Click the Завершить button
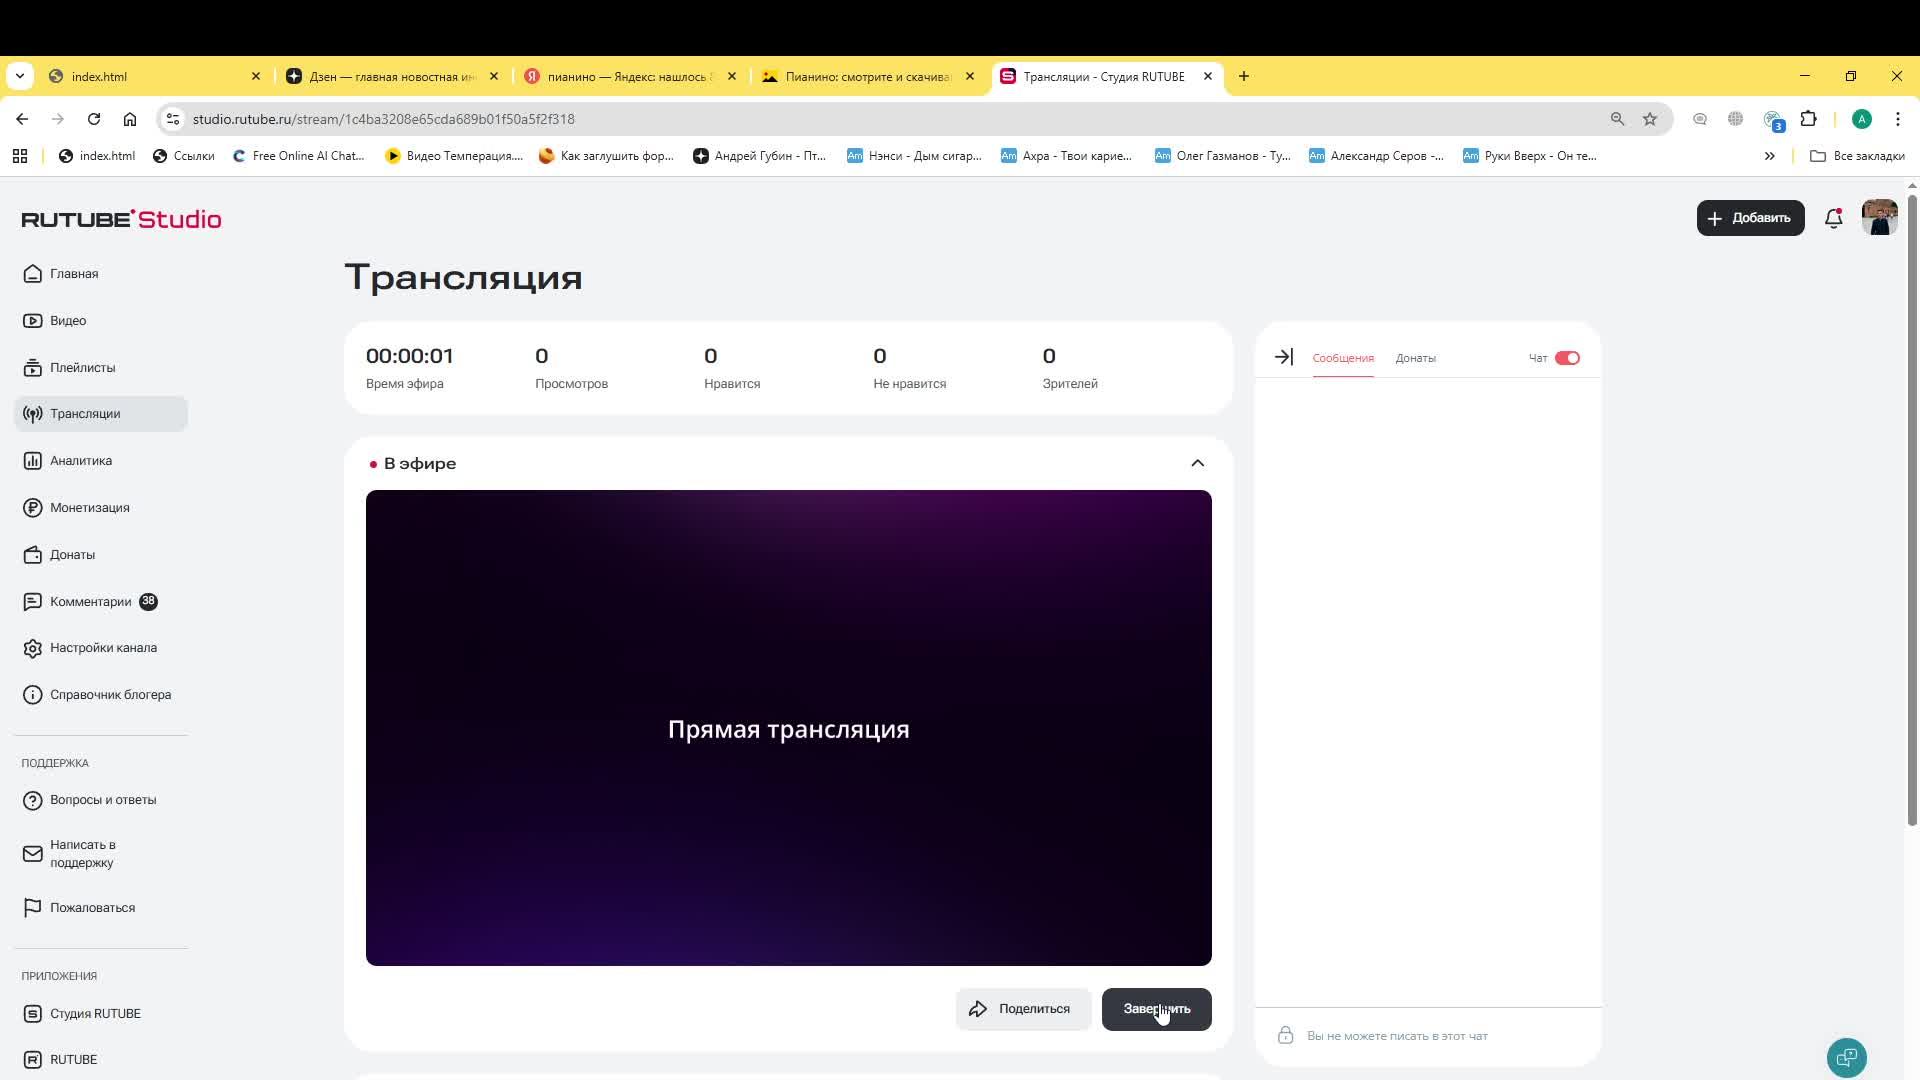The width and height of the screenshot is (1920, 1080). (x=1156, y=1009)
